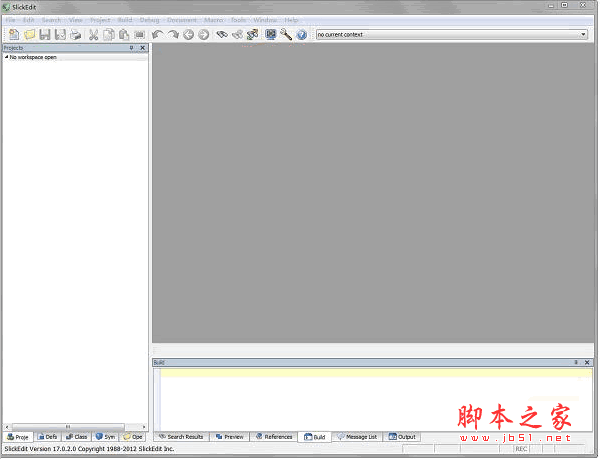Collapse the No workspace open tree node
The width and height of the screenshot is (600, 459).
tap(6, 57)
